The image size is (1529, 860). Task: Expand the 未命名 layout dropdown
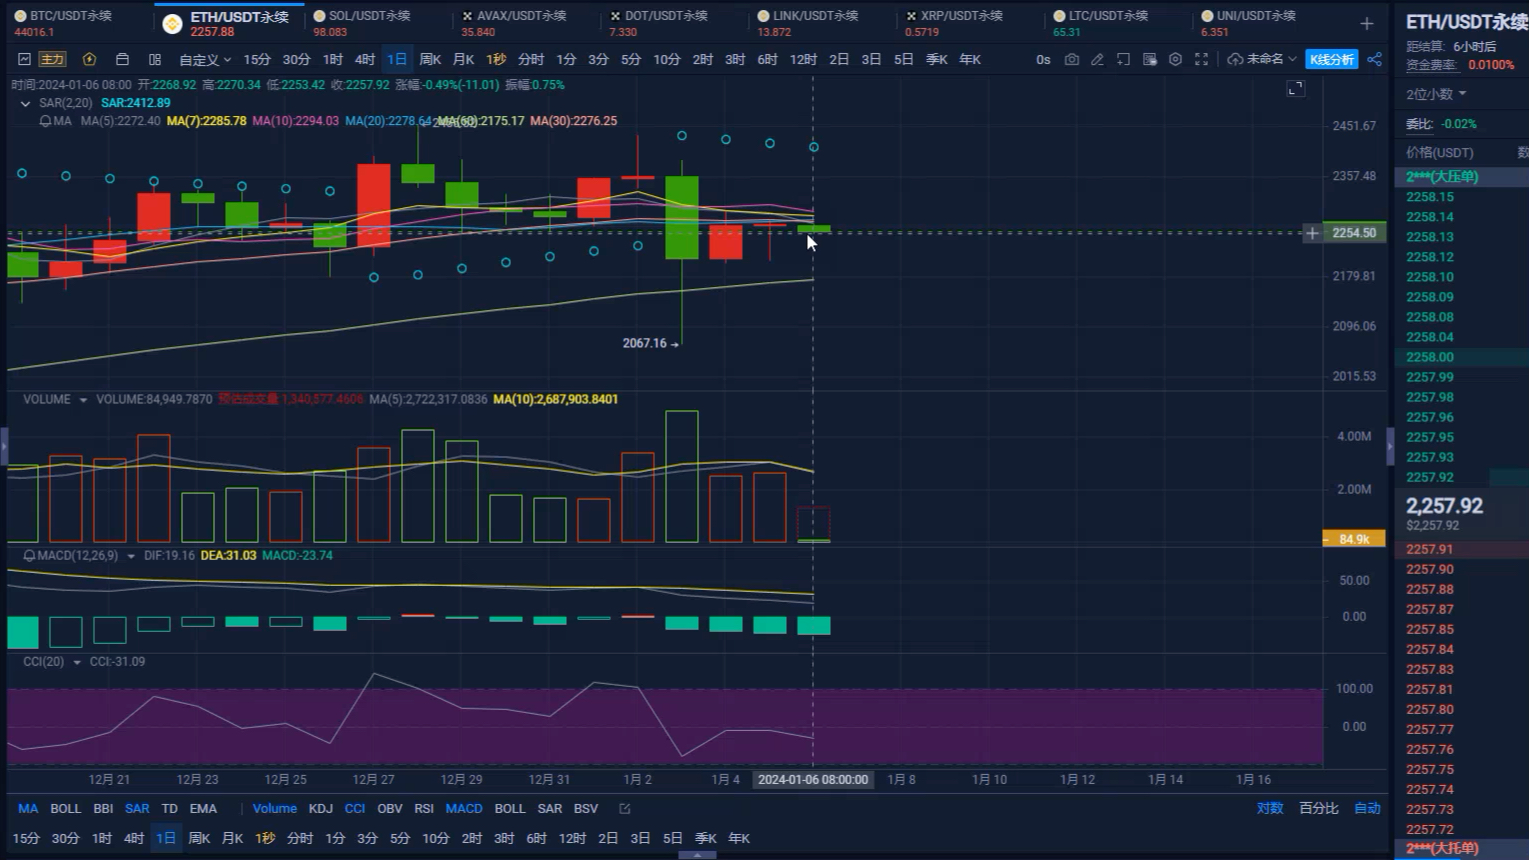pos(1262,60)
